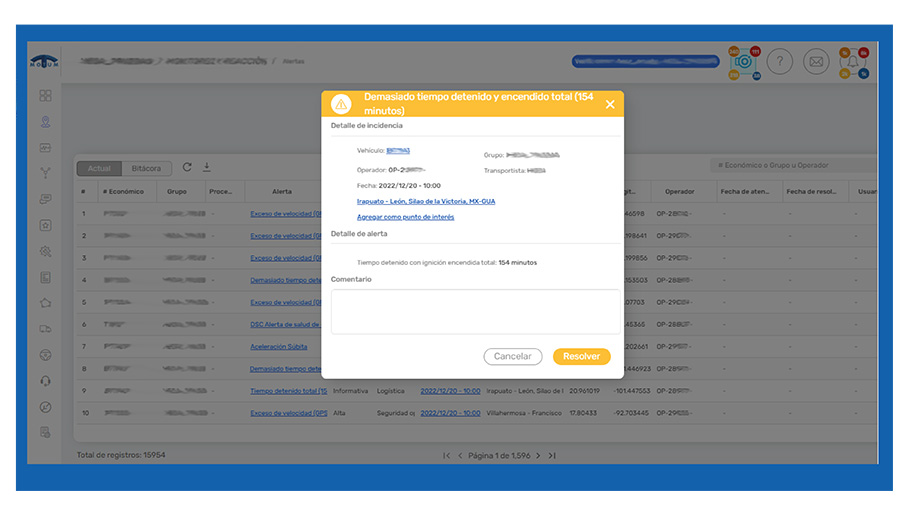Open row 4 Demasiado tiempo alert link
Screen dimensions: 904x506
[x=285, y=280]
